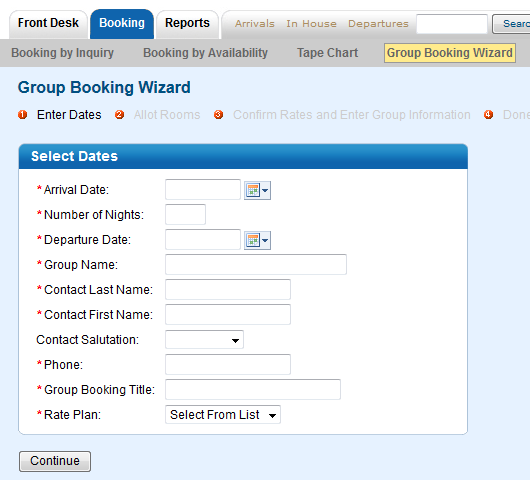530x480 pixels.
Task: Click step 3 Confirm Rates marker
Action: (218, 115)
